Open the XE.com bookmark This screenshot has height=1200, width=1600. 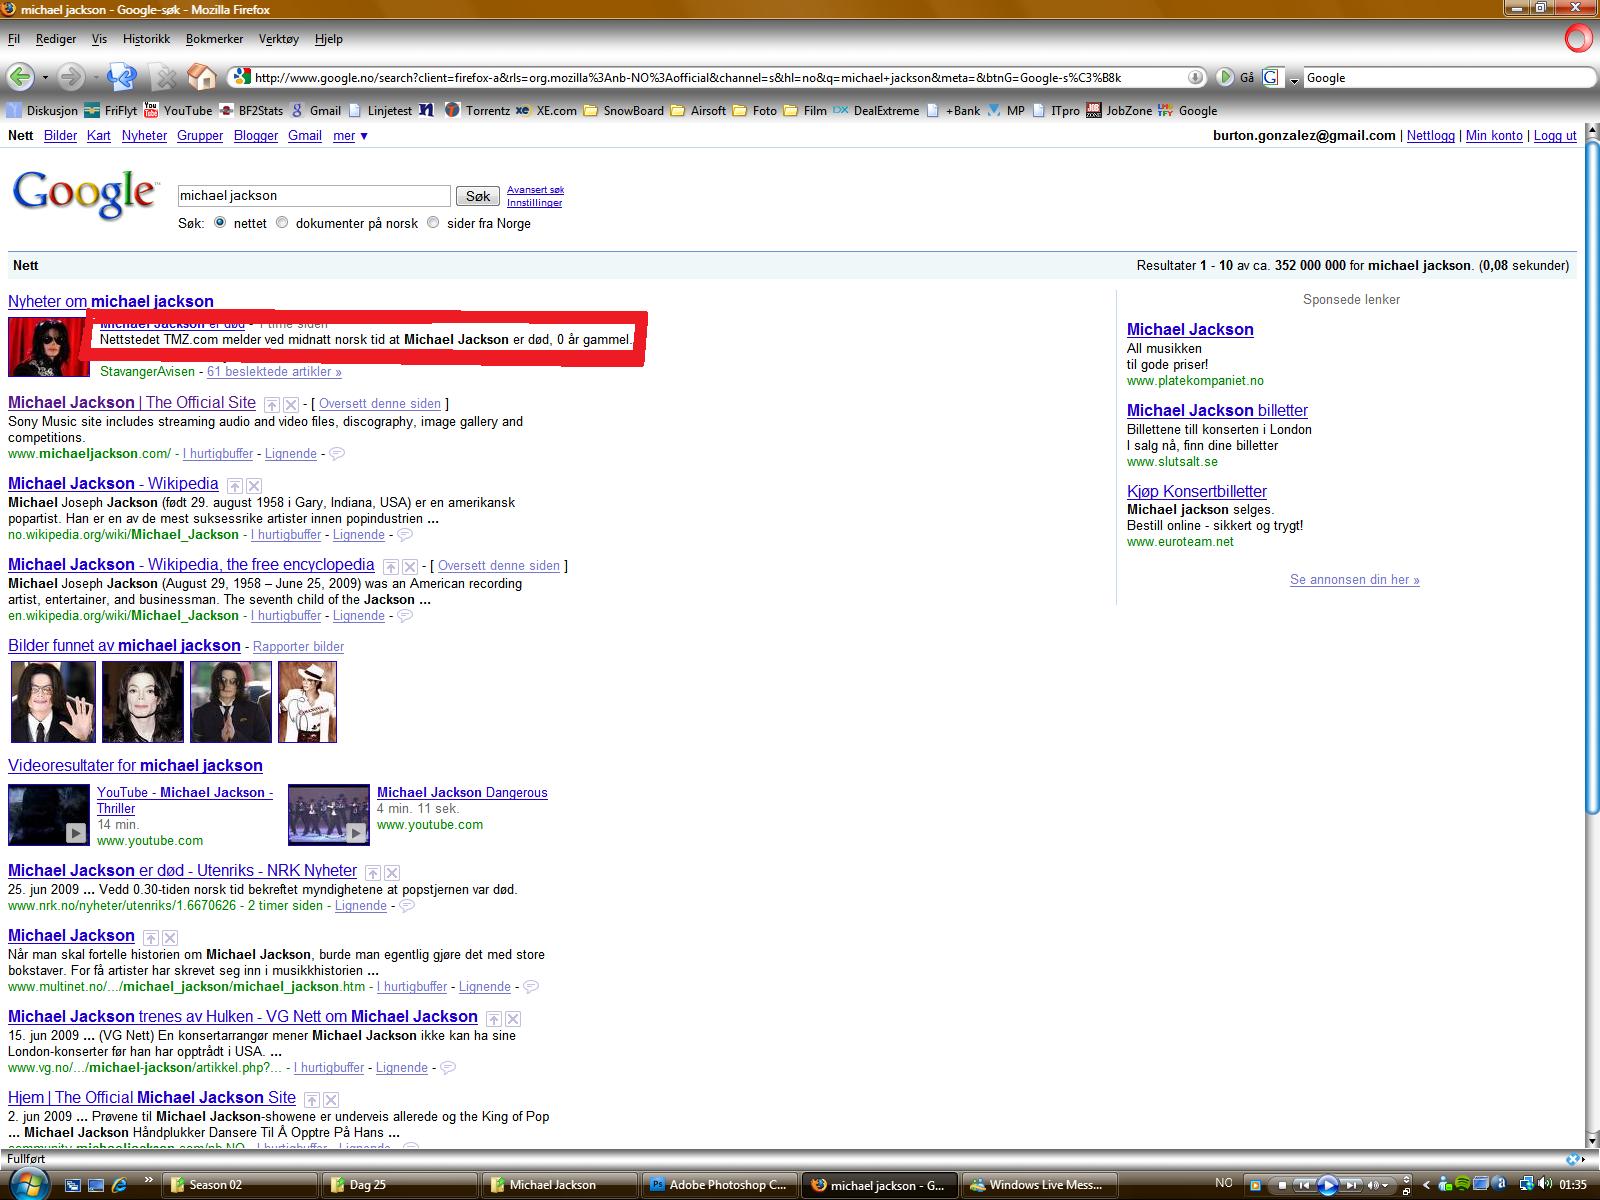(x=546, y=110)
